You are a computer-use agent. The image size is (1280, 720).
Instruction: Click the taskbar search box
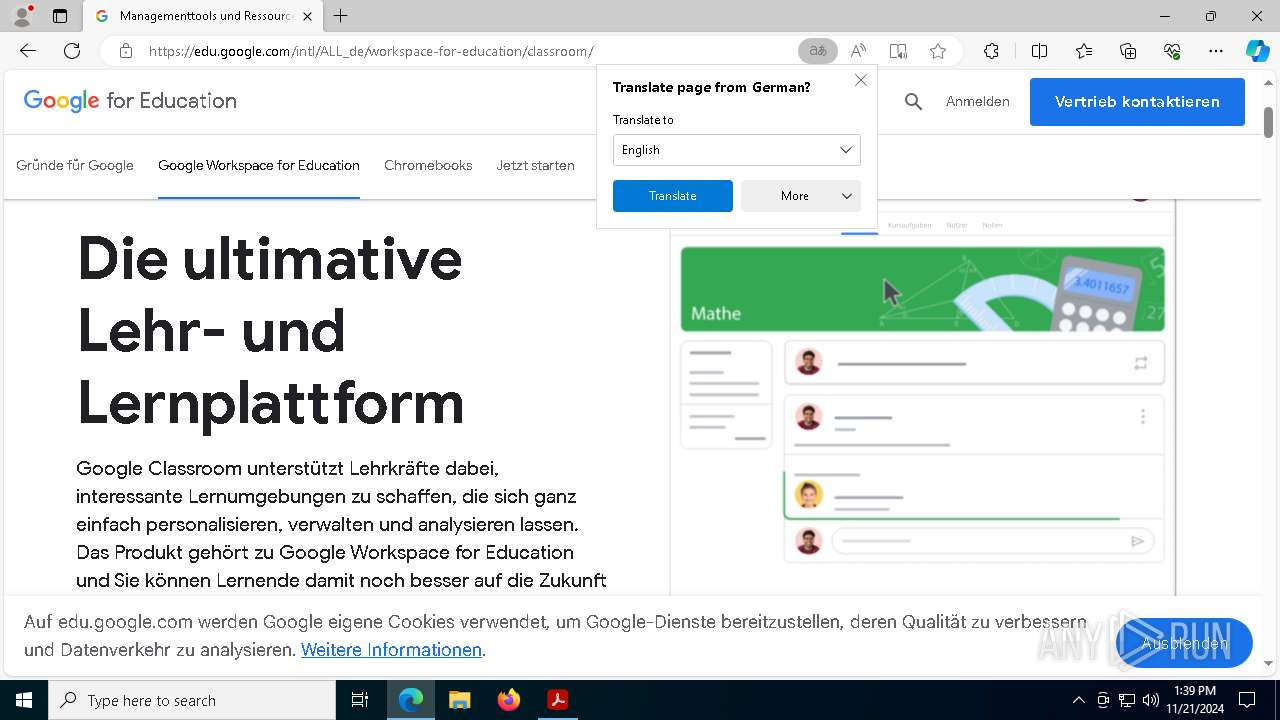click(x=192, y=700)
